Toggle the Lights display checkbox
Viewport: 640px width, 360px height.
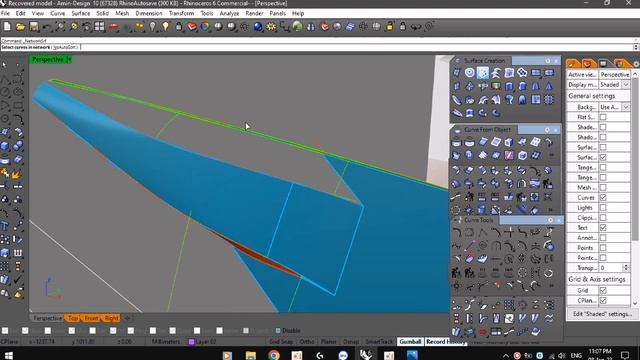(x=603, y=208)
